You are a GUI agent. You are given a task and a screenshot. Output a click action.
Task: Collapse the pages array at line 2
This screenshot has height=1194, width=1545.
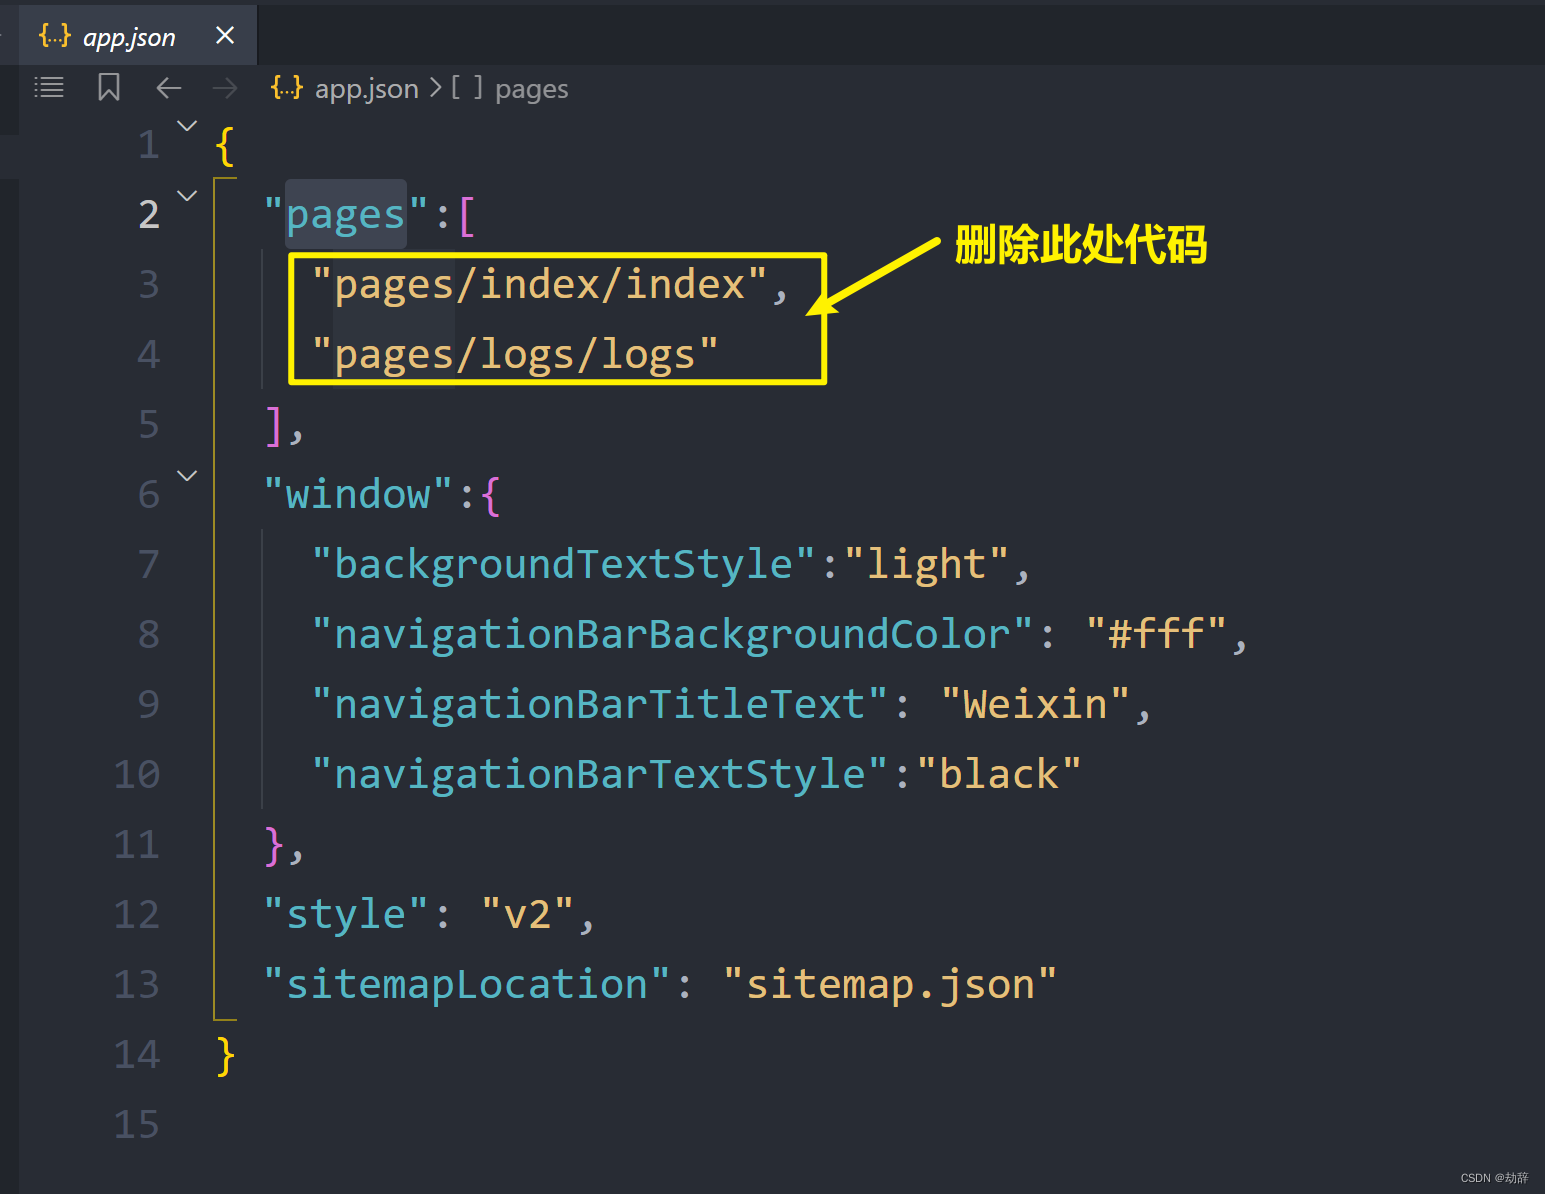pos(187,196)
